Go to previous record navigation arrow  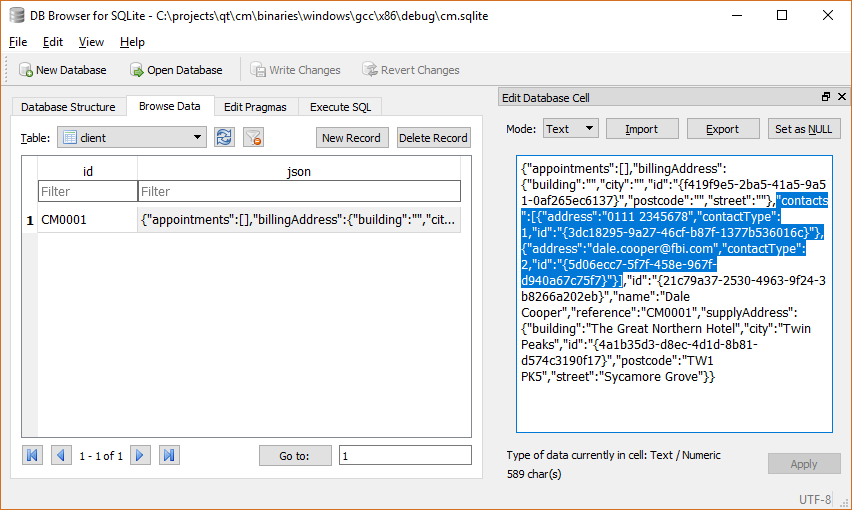coord(61,456)
